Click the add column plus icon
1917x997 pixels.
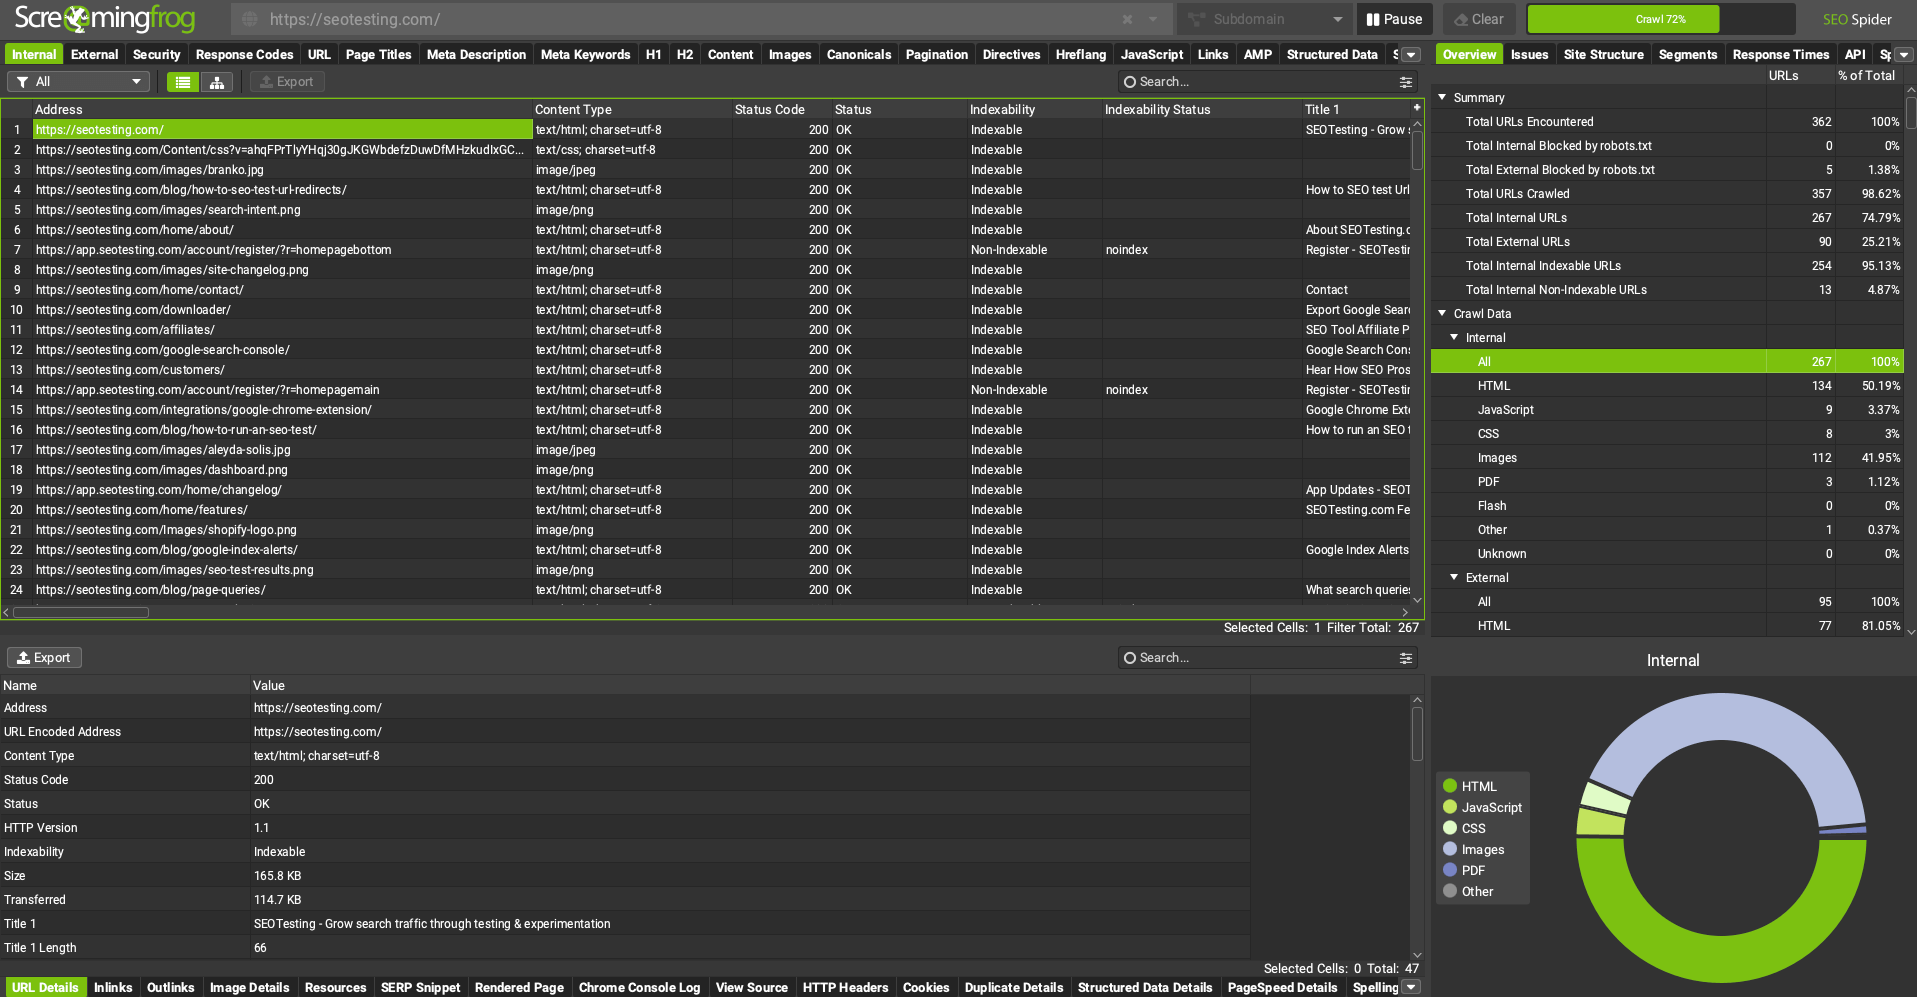tap(1416, 108)
